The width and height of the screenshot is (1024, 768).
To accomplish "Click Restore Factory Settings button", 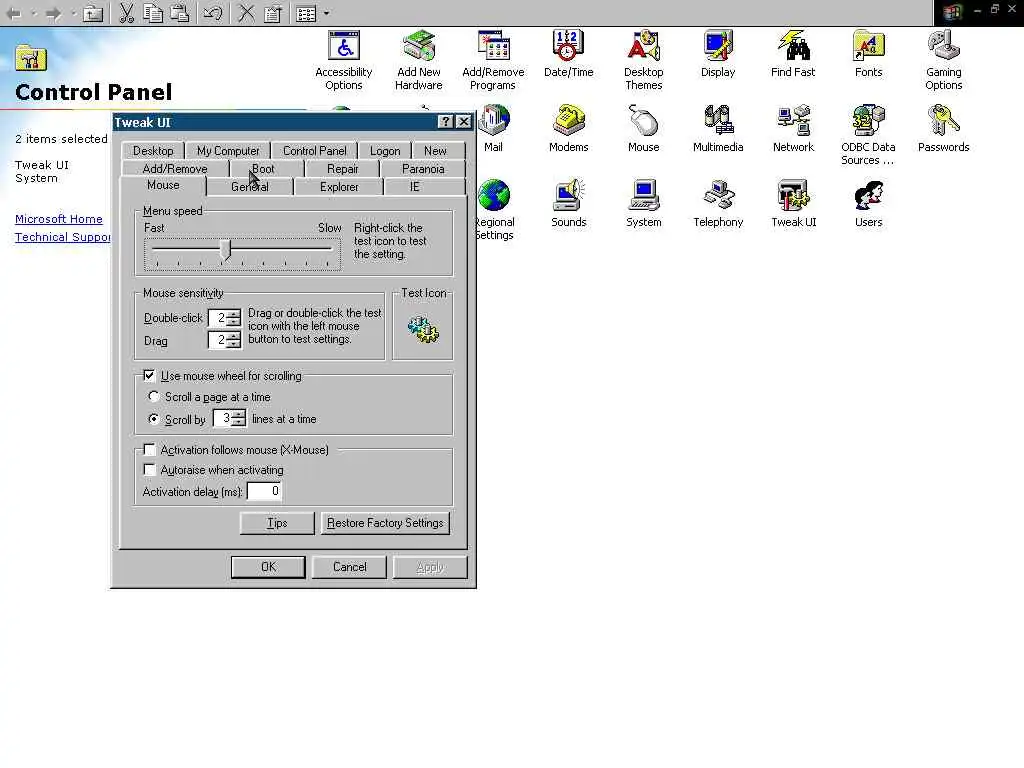I will 385,523.
